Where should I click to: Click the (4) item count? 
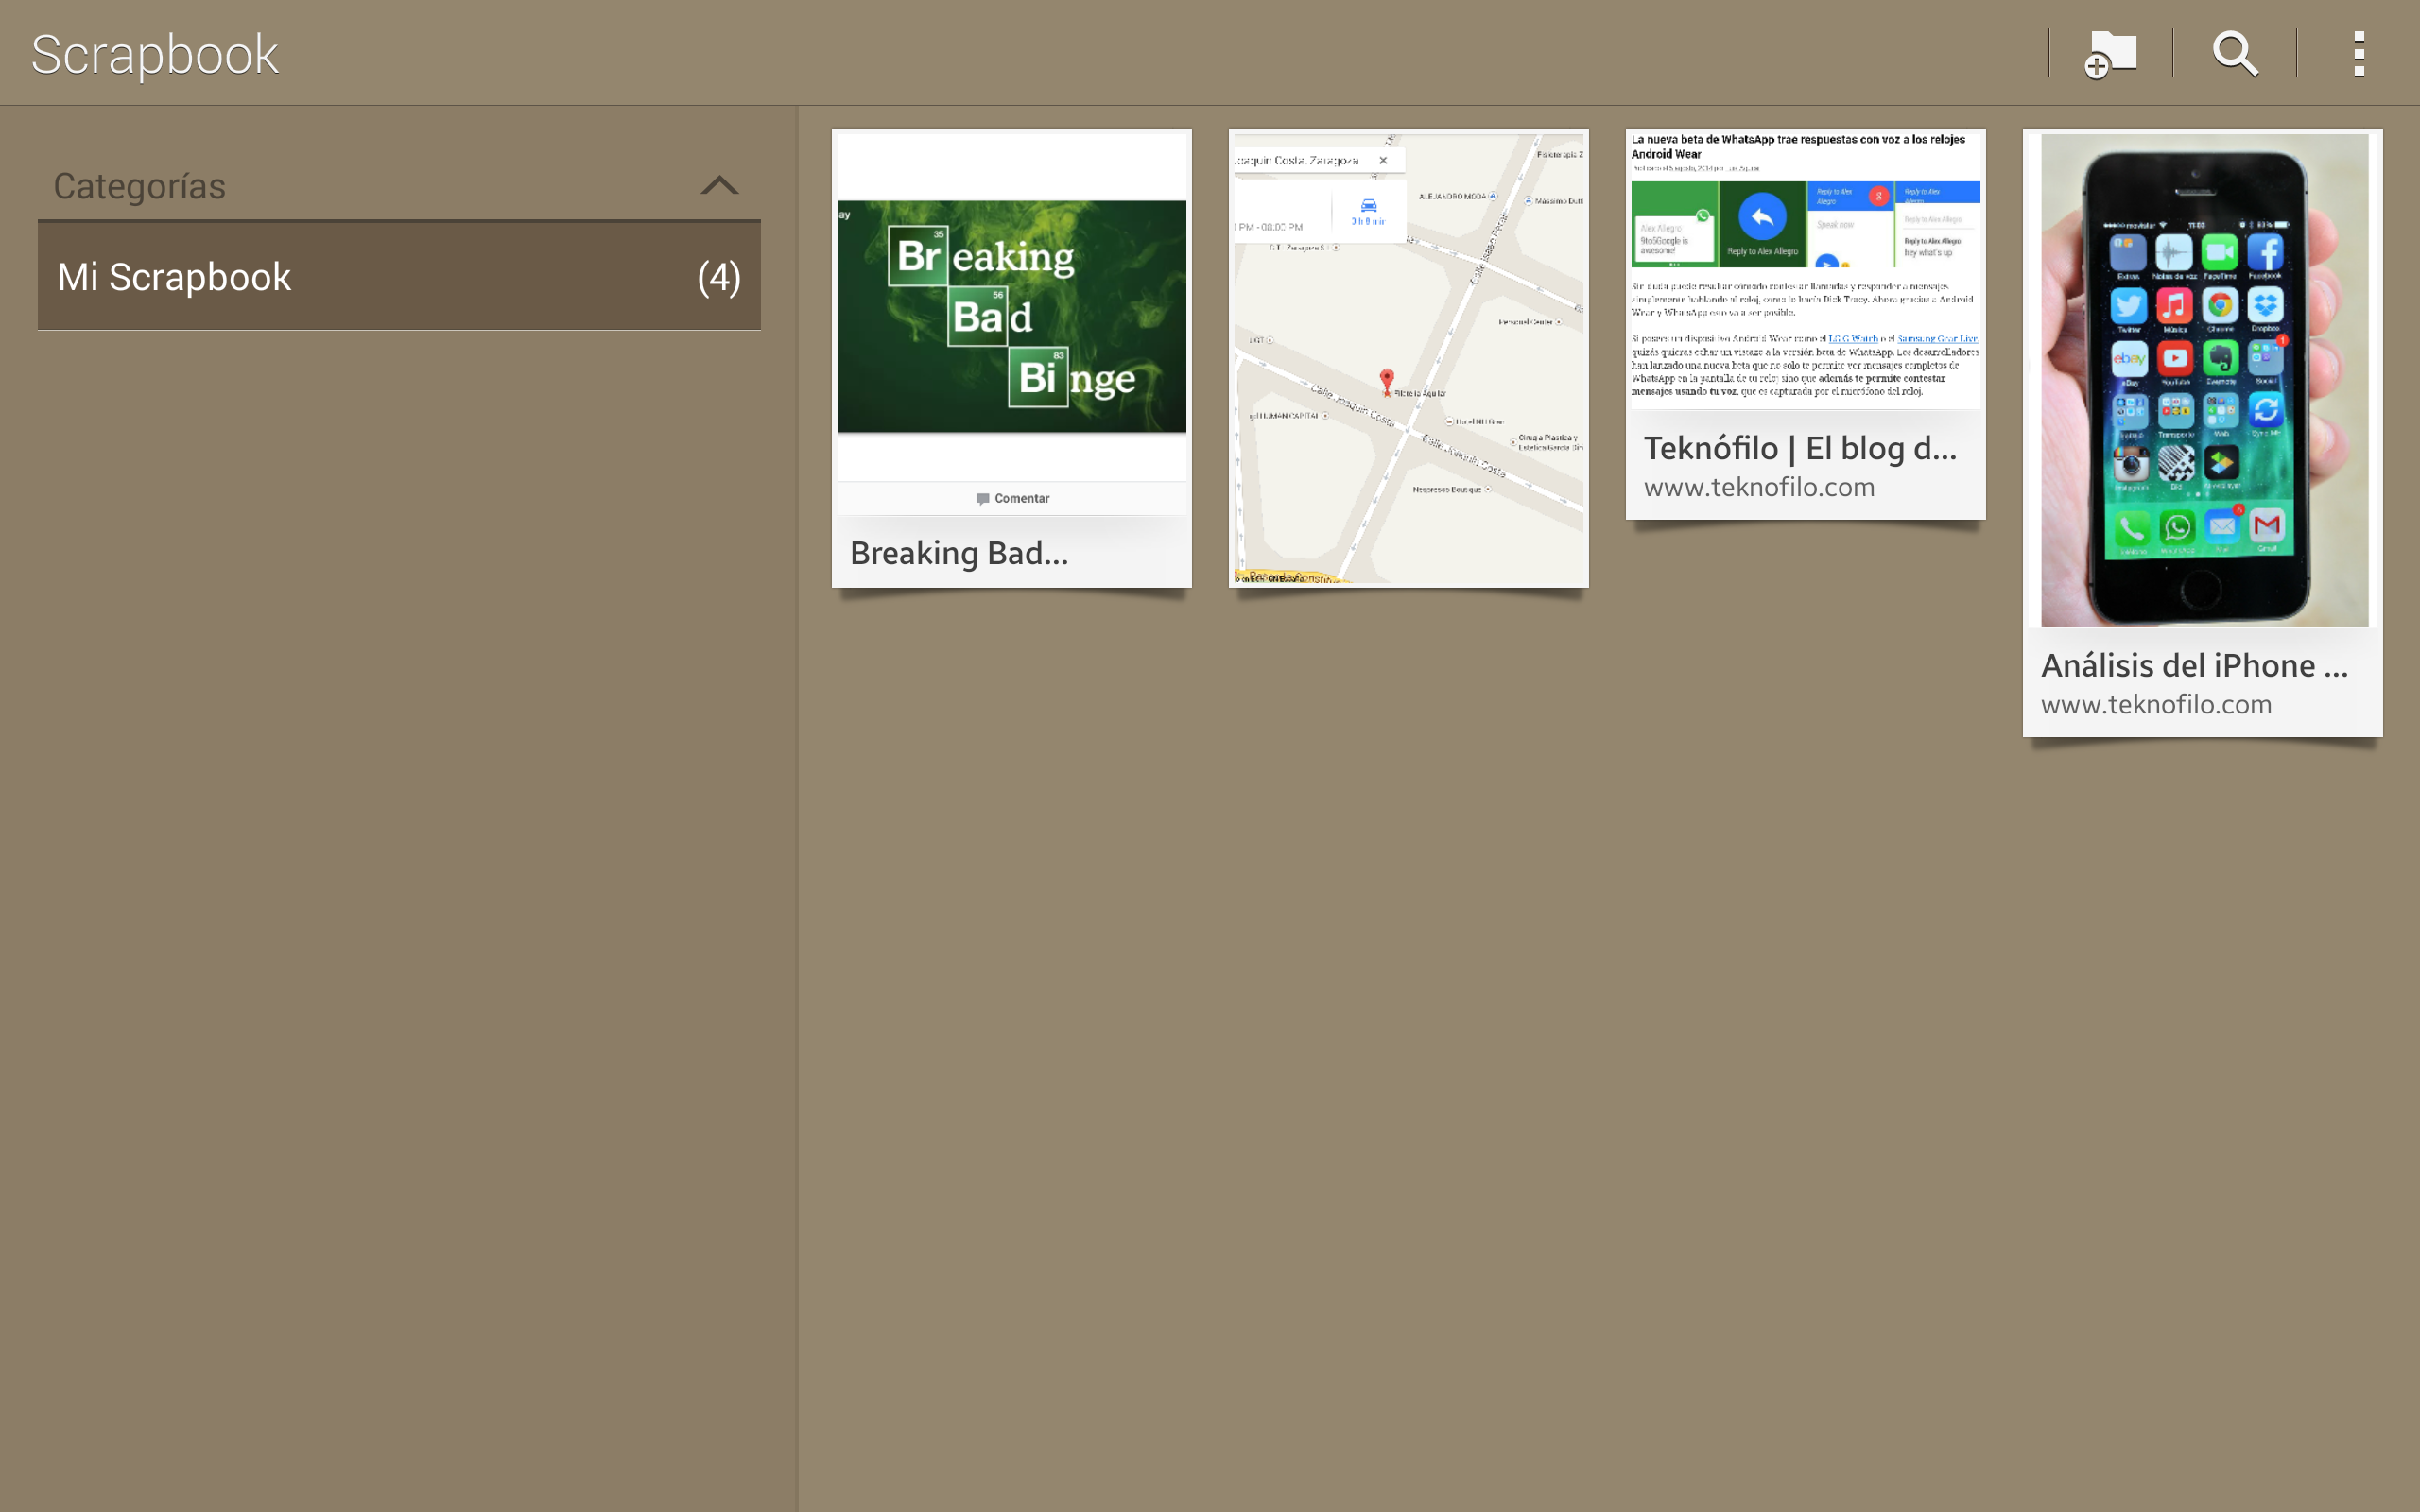coord(719,277)
